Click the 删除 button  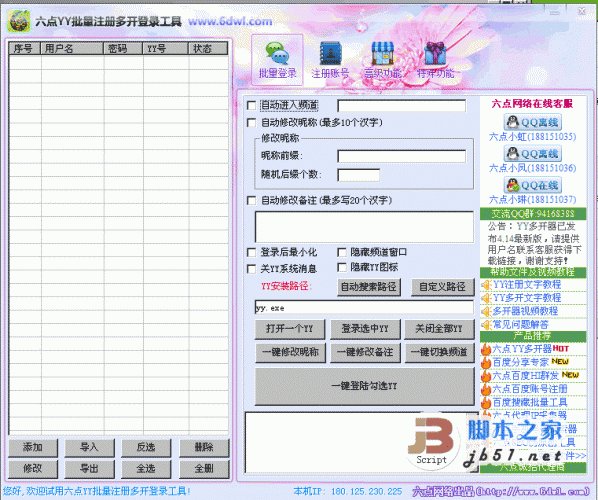(204, 447)
